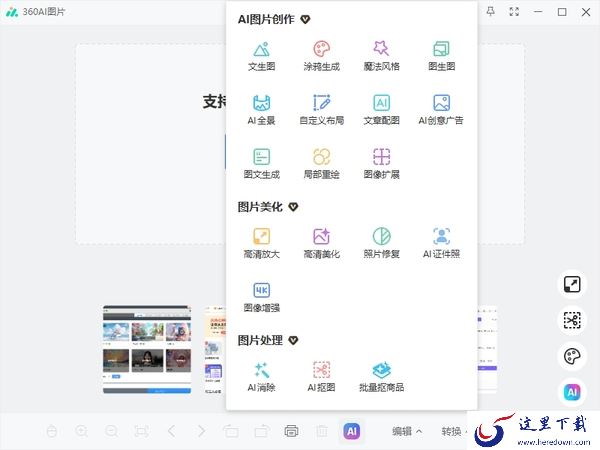Open the gallery screenshot thumbnail on left

point(147,349)
